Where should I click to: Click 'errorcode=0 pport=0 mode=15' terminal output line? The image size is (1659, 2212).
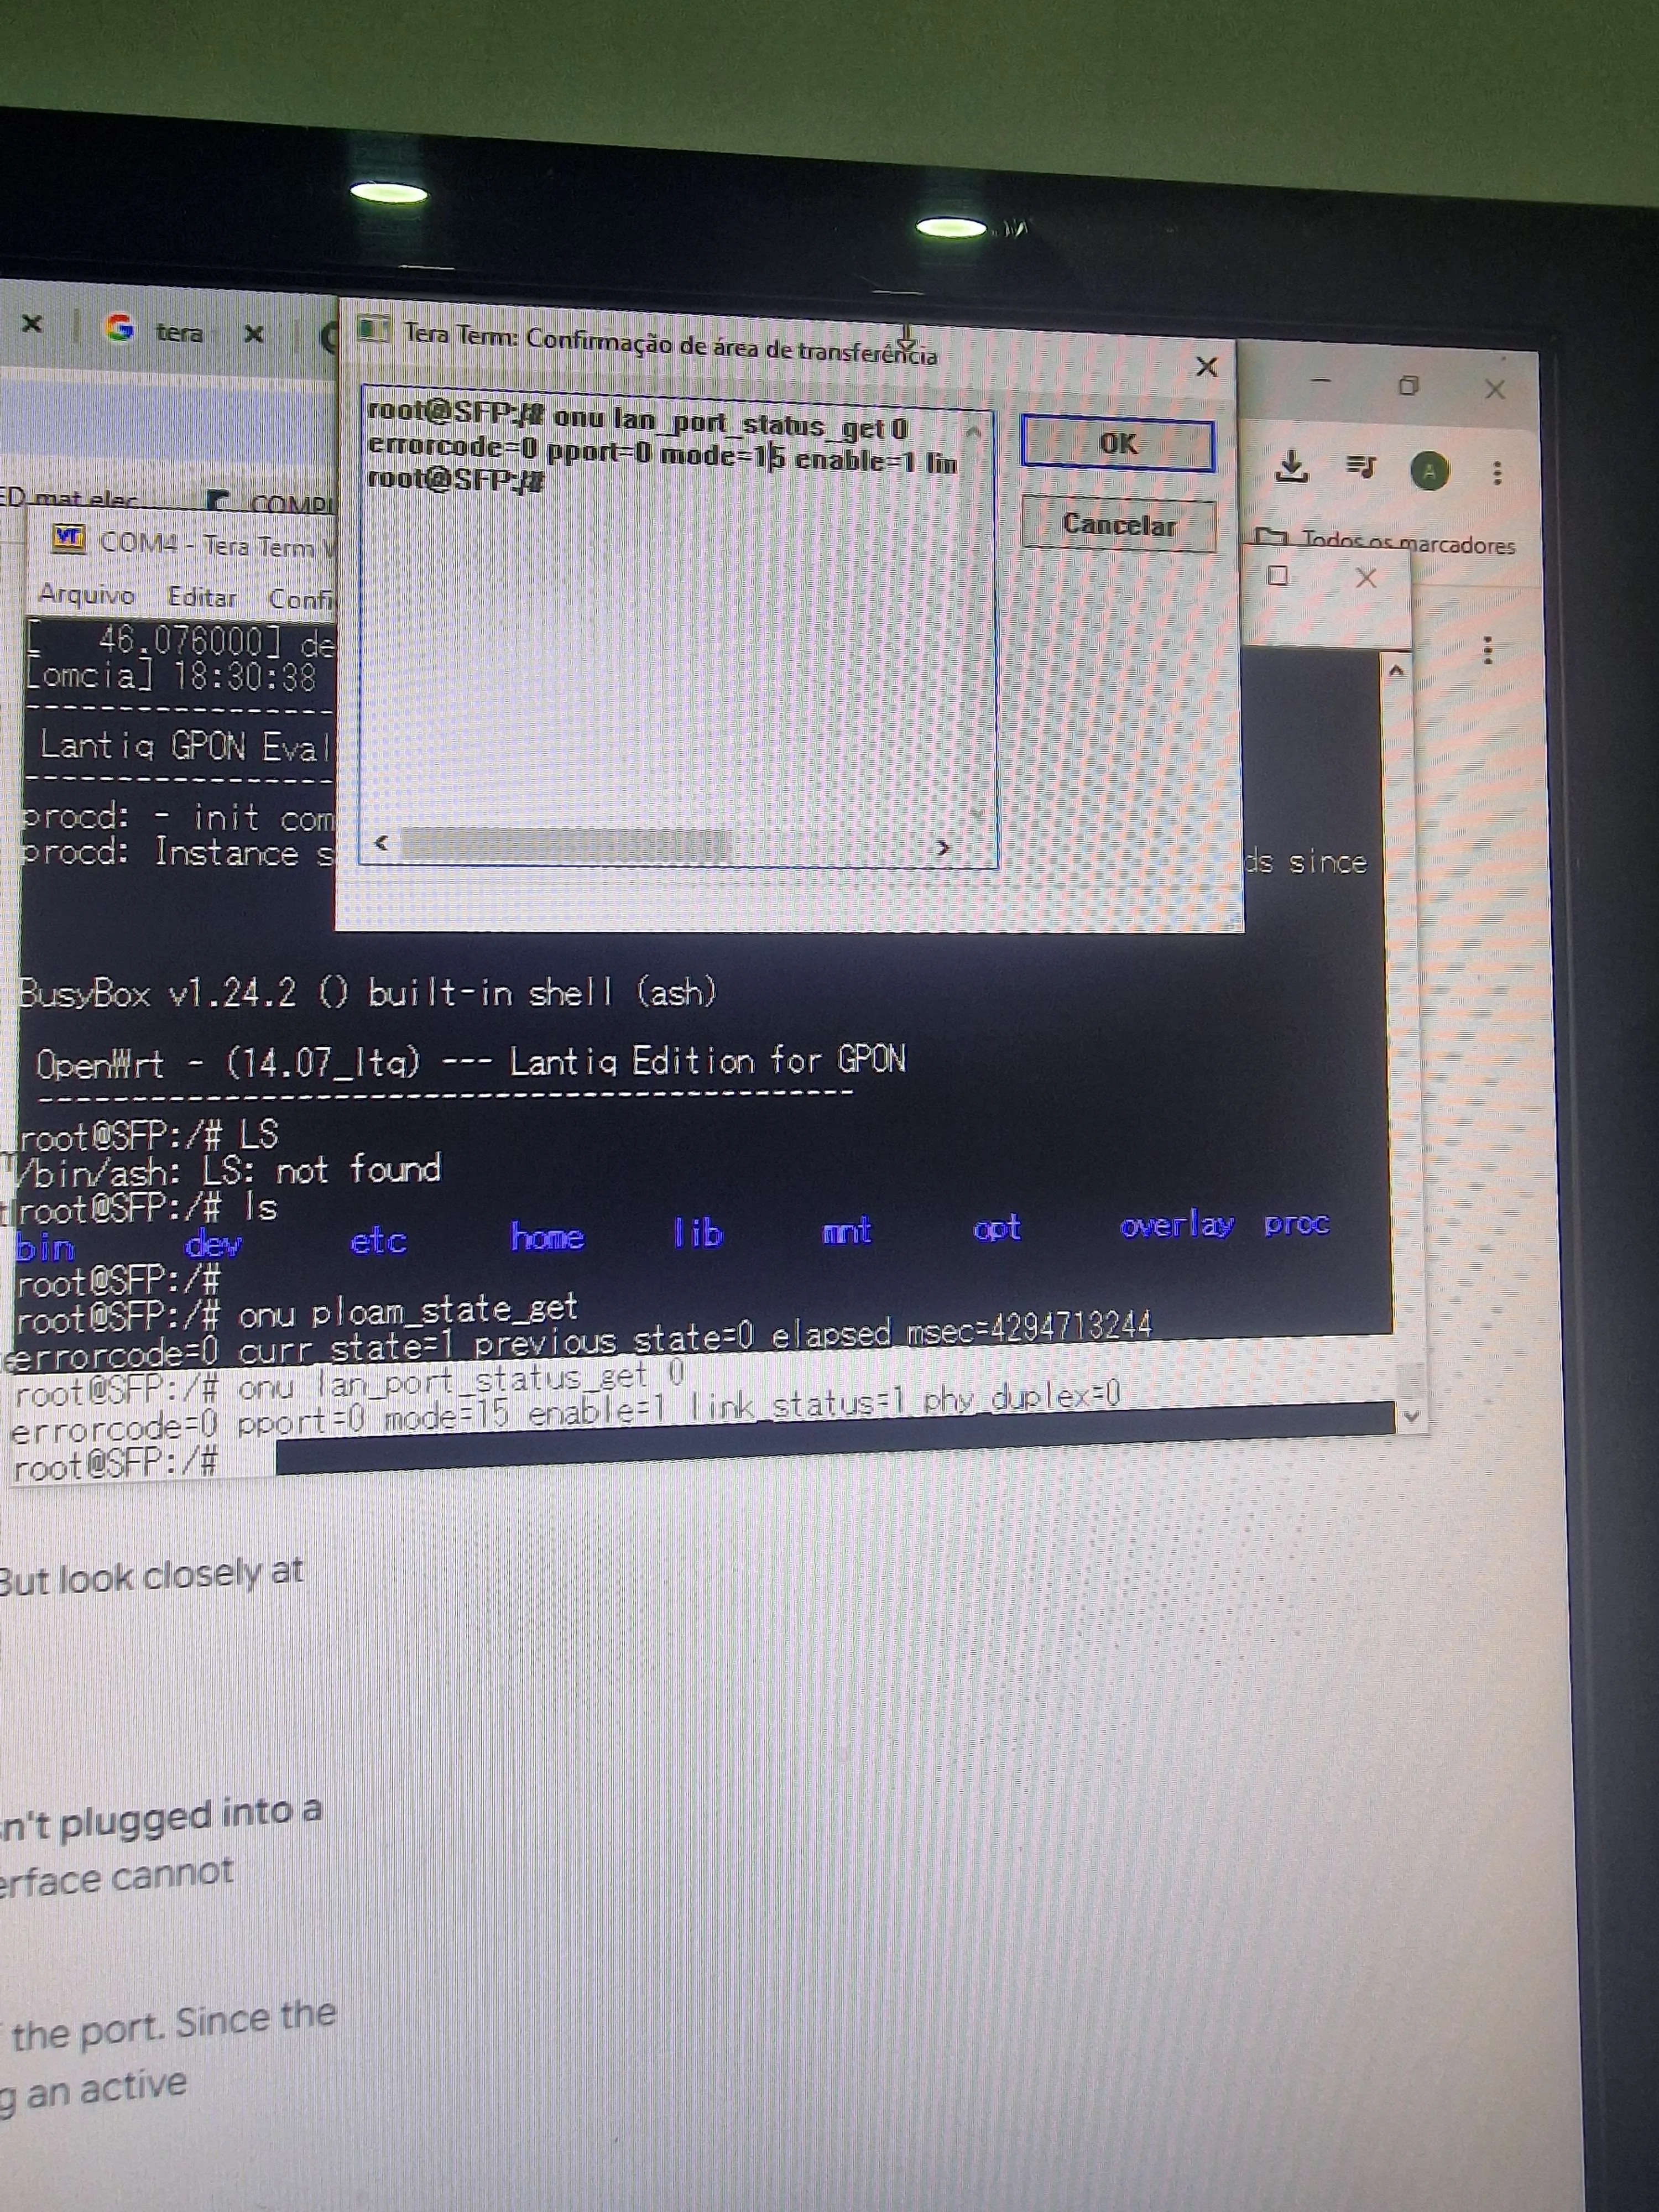565,1411
